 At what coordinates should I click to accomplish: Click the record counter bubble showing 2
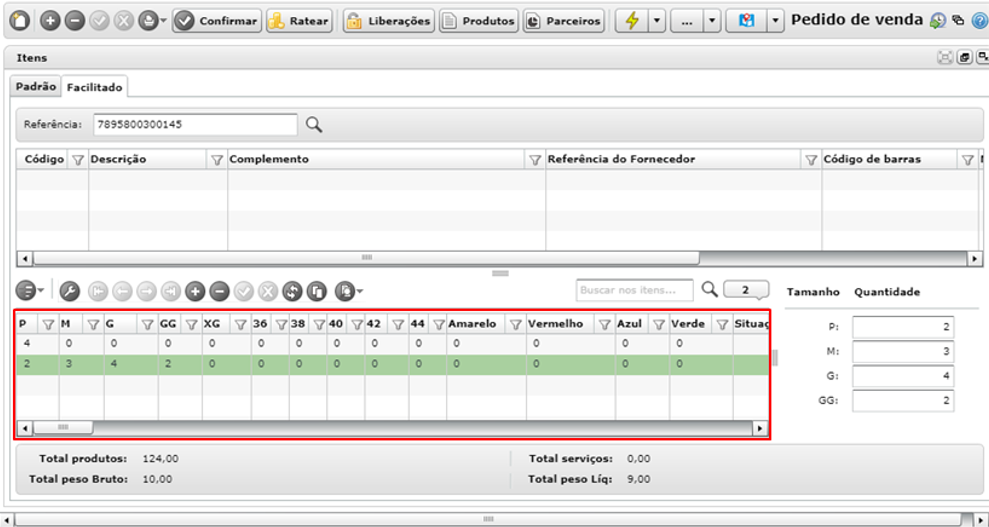click(746, 290)
